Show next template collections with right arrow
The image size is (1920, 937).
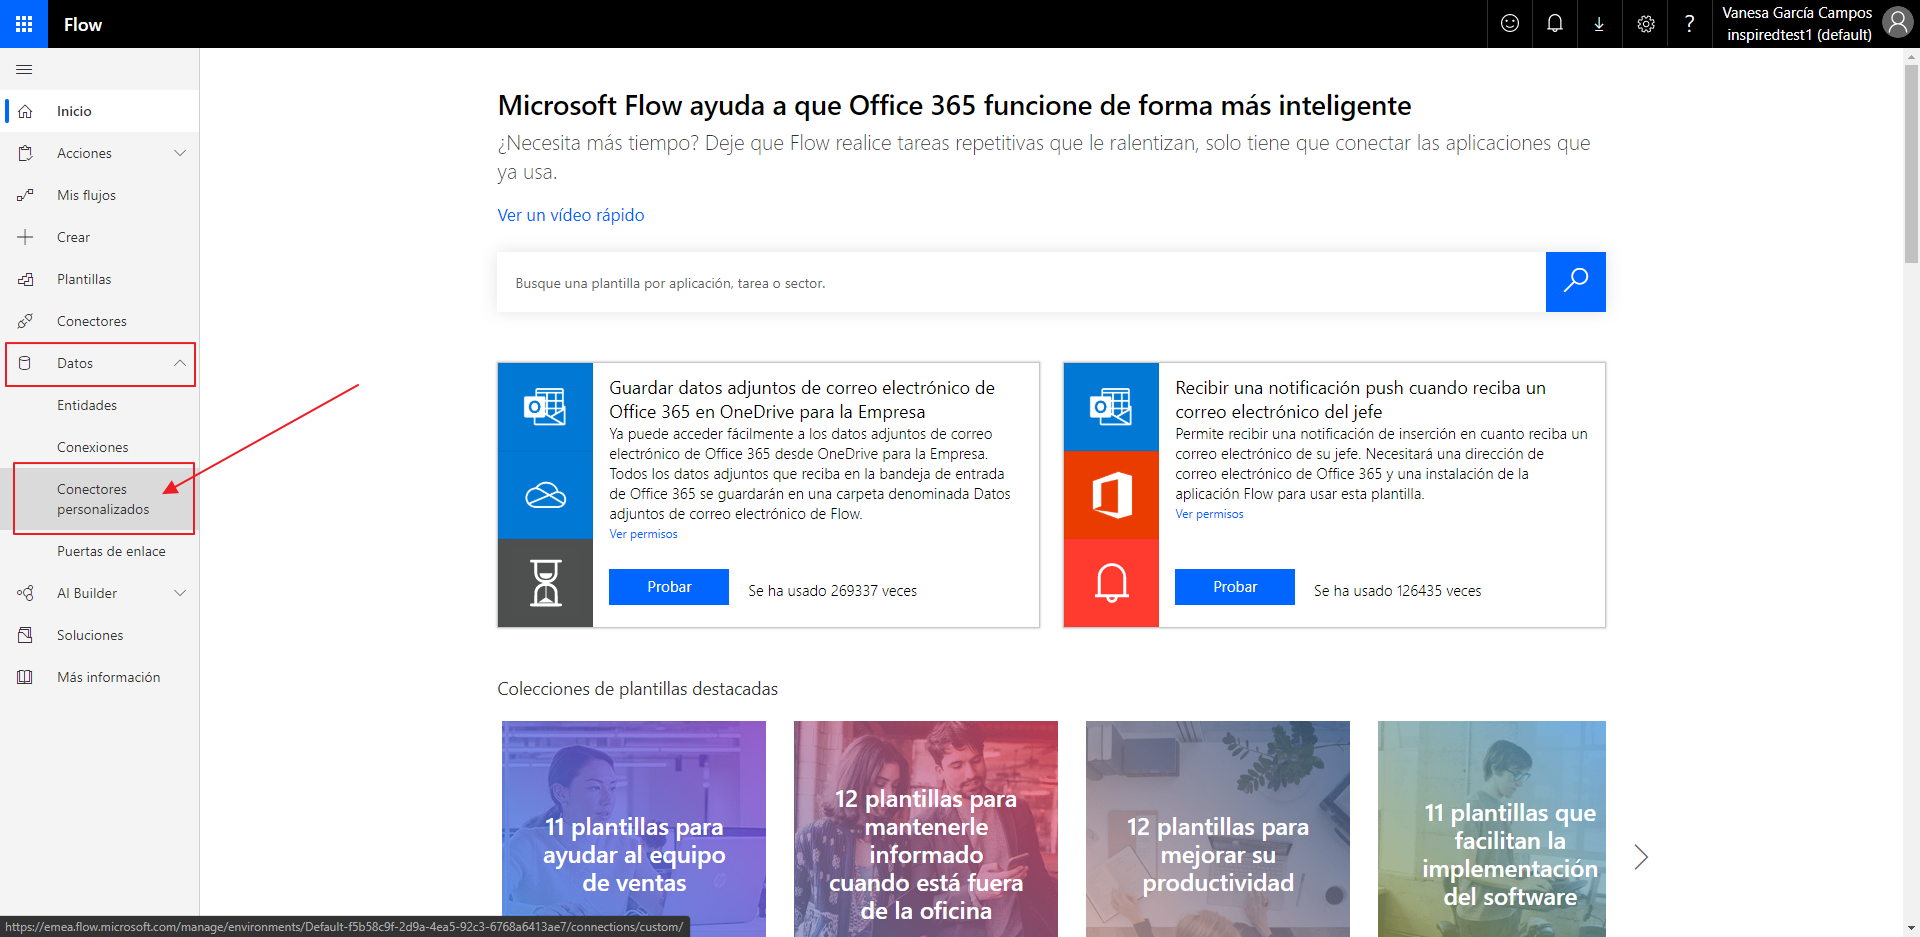click(x=1640, y=857)
